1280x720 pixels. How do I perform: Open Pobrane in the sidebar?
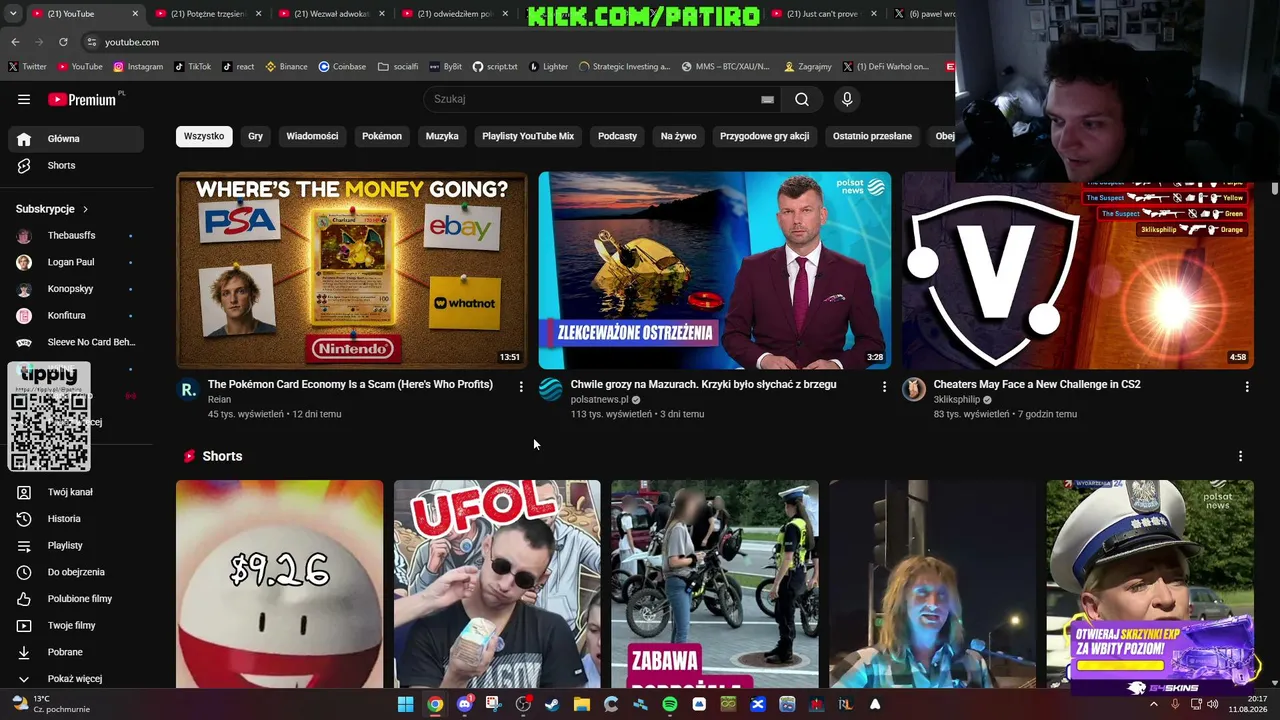pyautogui.click(x=76, y=652)
